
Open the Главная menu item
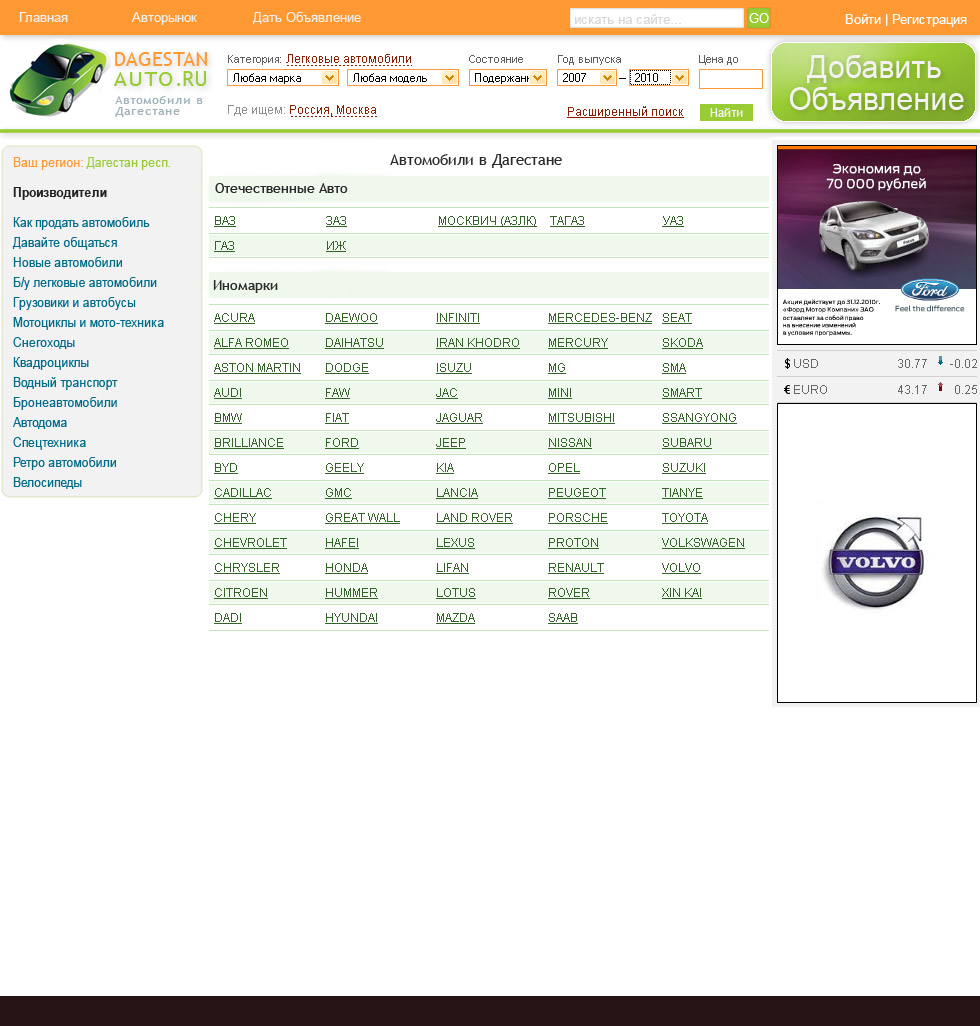43,18
